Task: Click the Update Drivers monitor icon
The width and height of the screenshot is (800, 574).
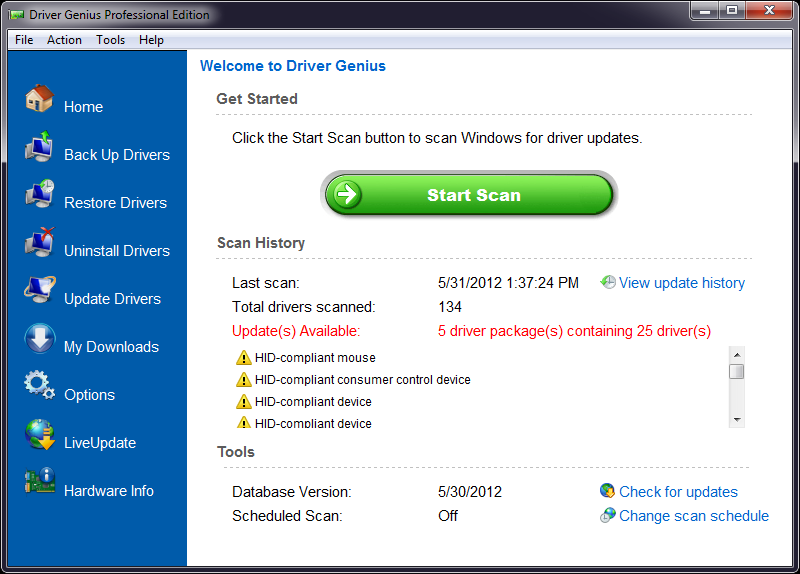Action: click(x=39, y=290)
